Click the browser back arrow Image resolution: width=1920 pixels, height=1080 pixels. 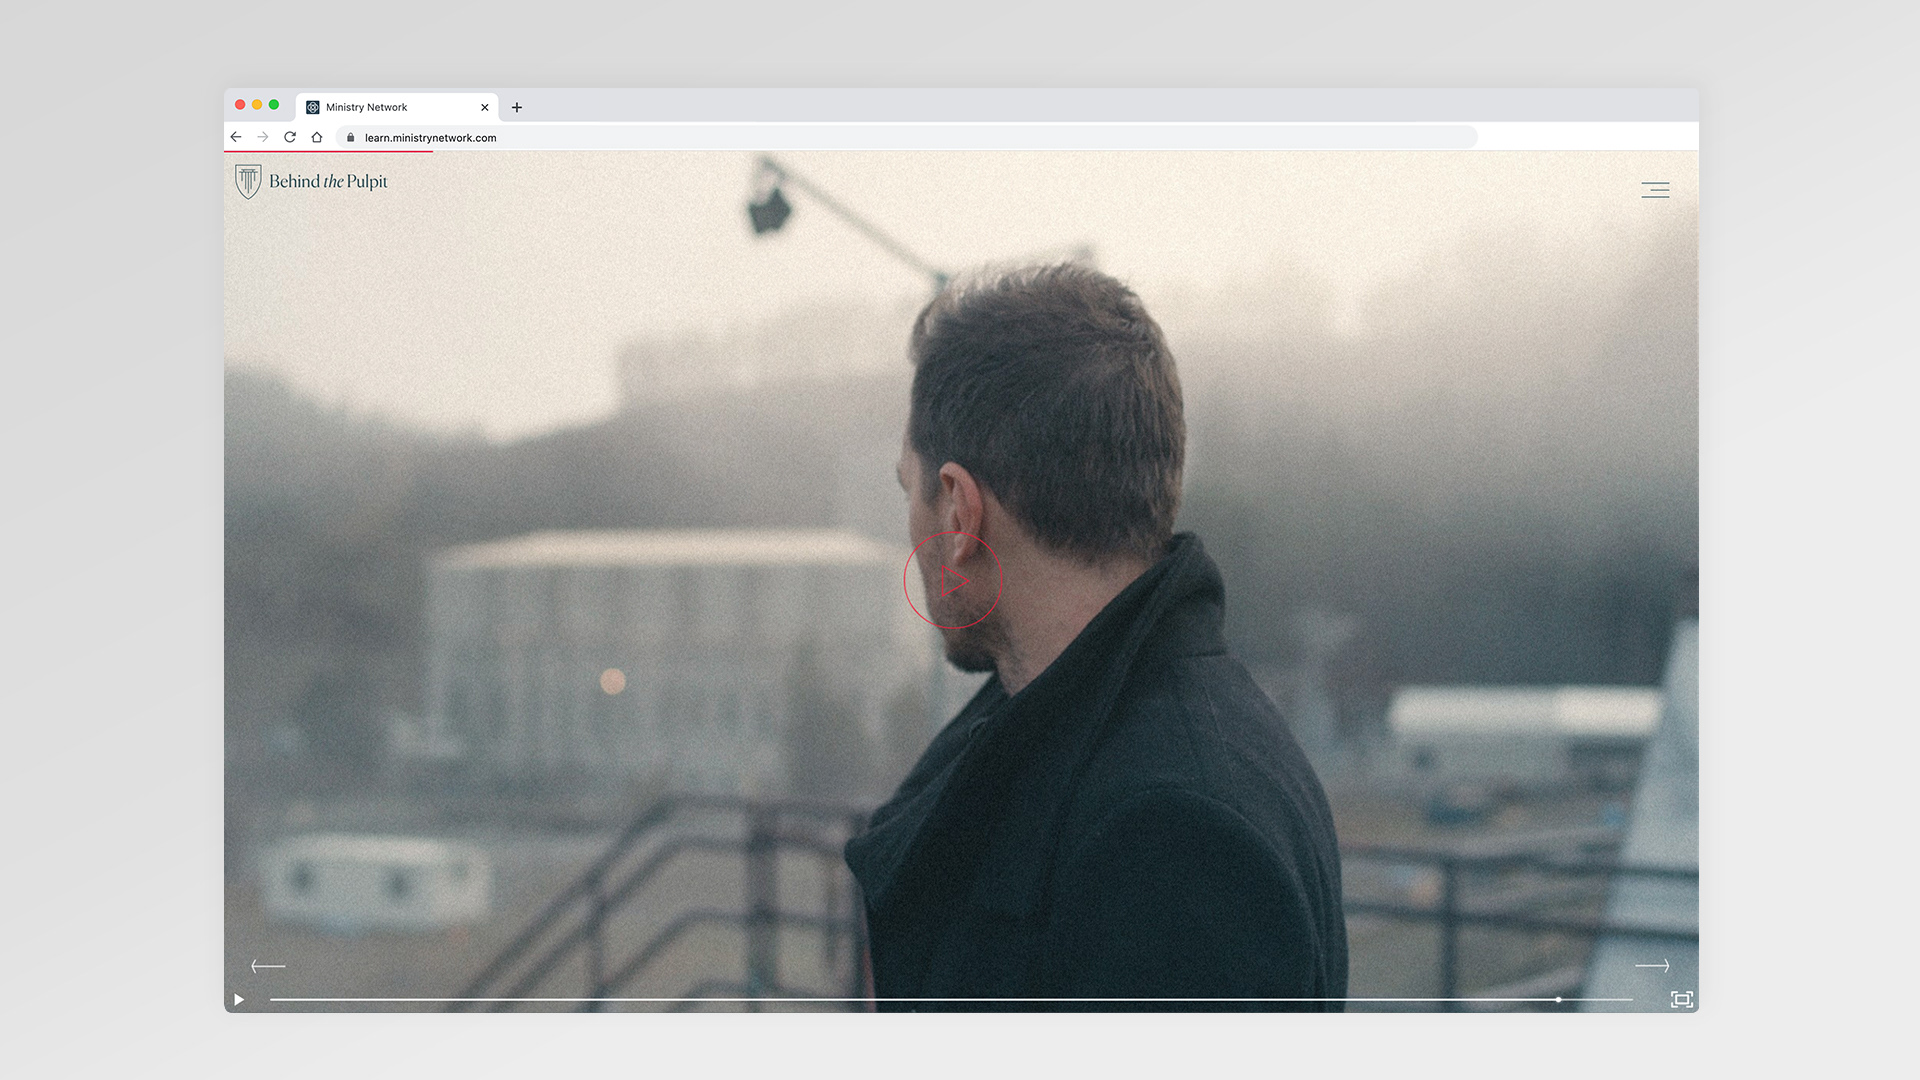236,137
